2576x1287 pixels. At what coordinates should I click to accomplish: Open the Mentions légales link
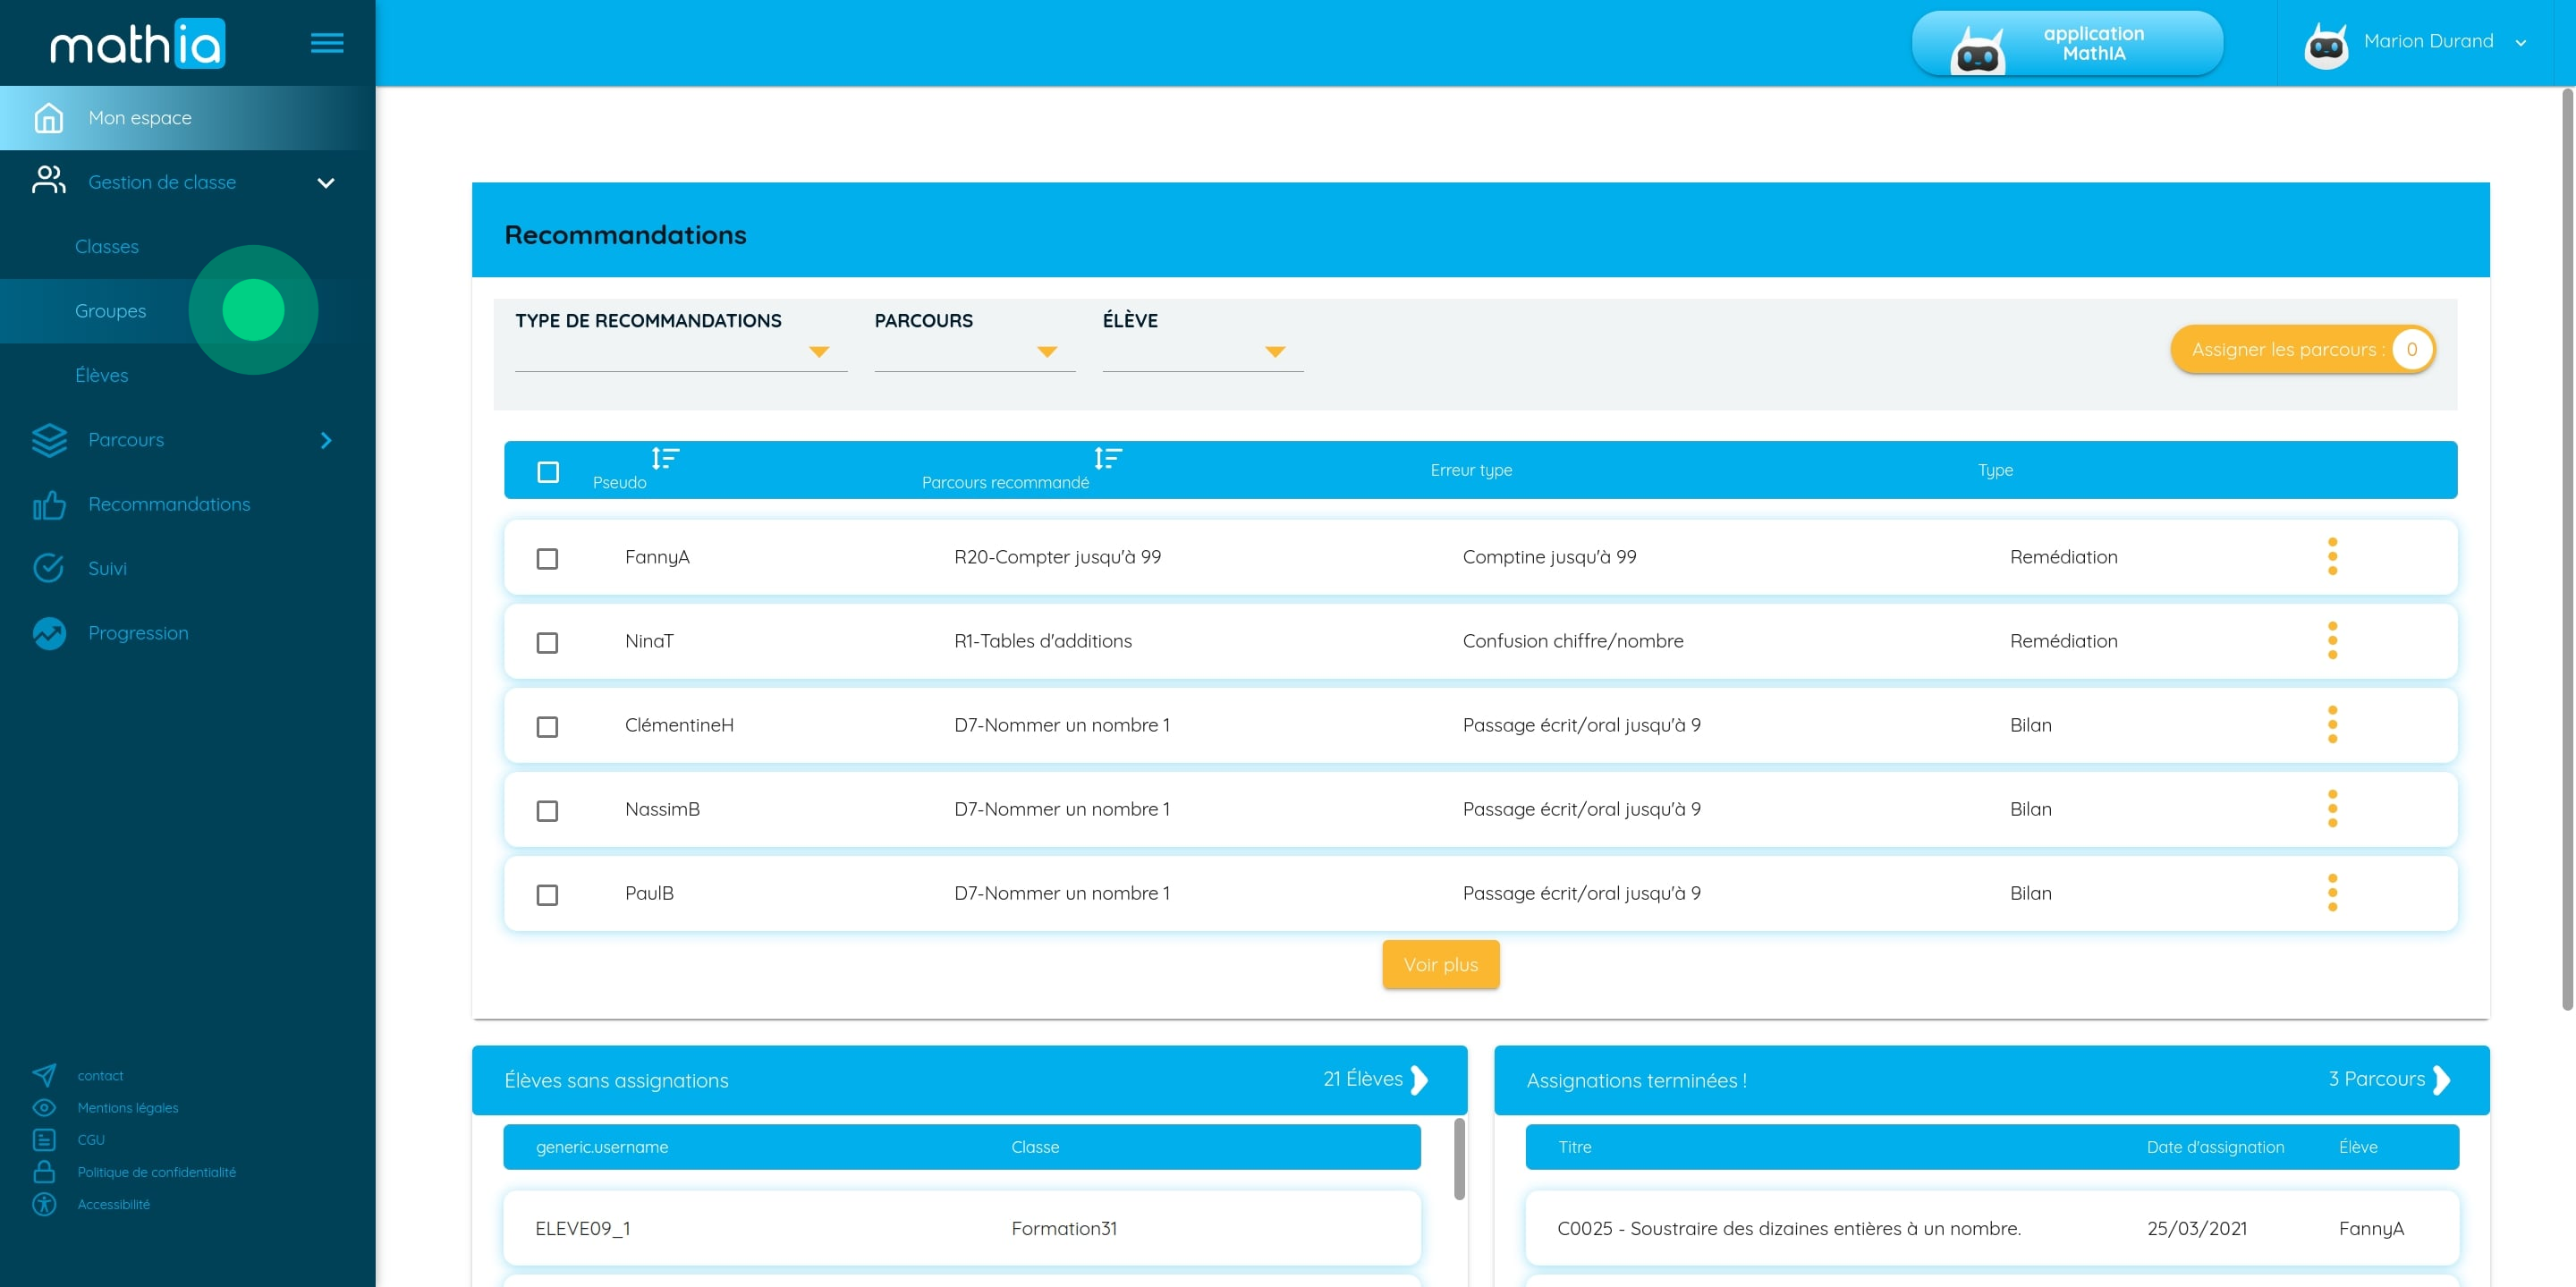tap(128, 1108)
